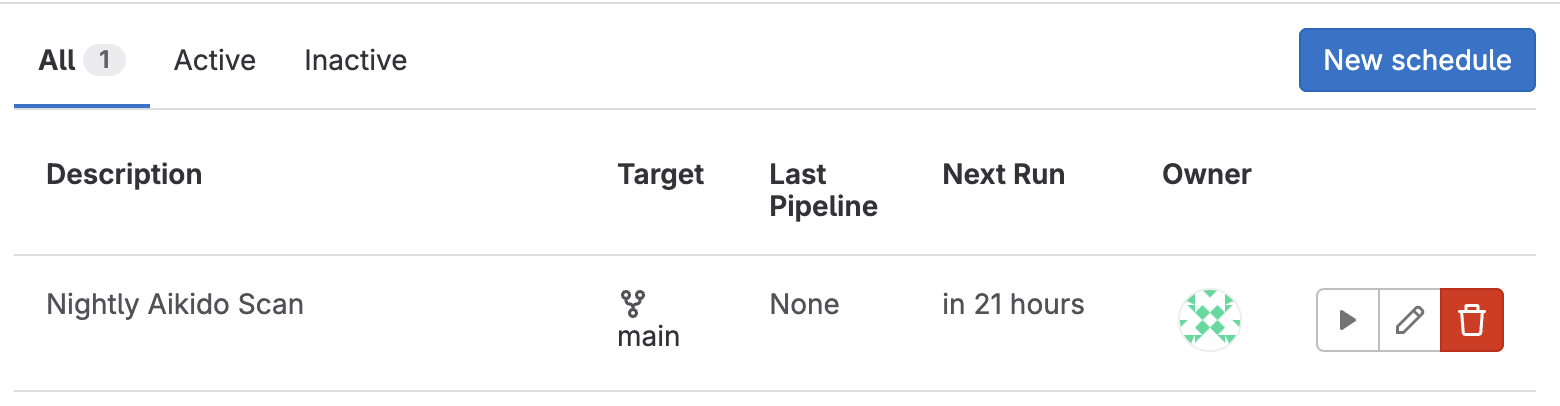Switch to the All tab
The width and height of the screenshot is (1560, 406).
coord(82,61)
